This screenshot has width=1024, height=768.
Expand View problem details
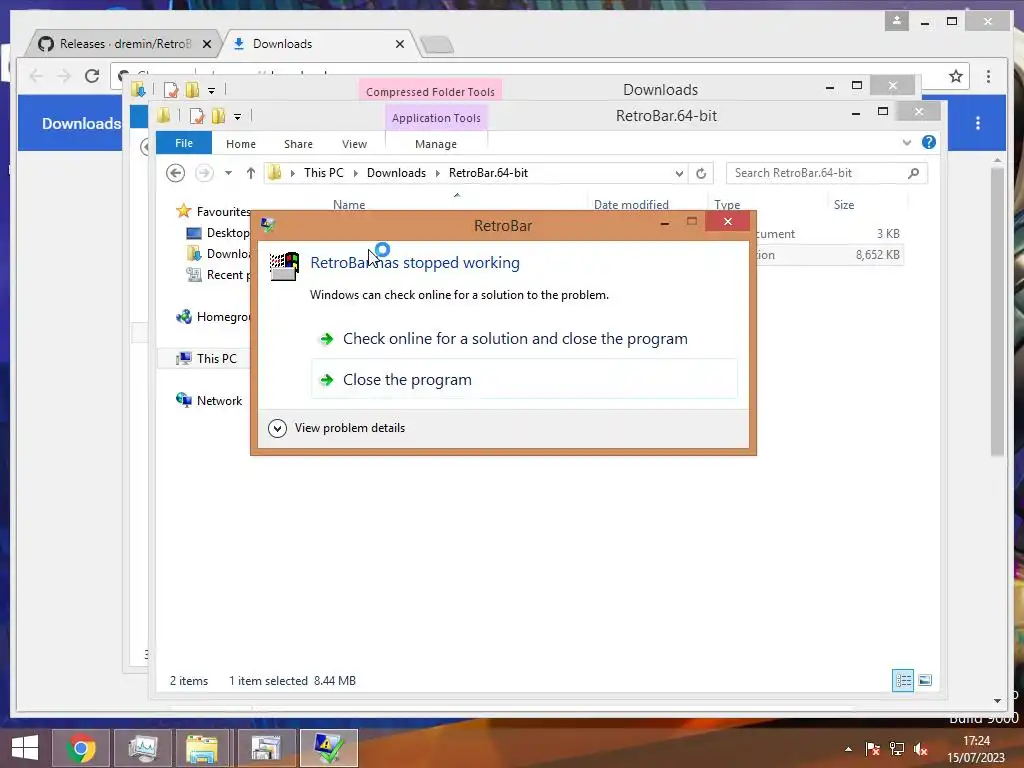[337, 428]
